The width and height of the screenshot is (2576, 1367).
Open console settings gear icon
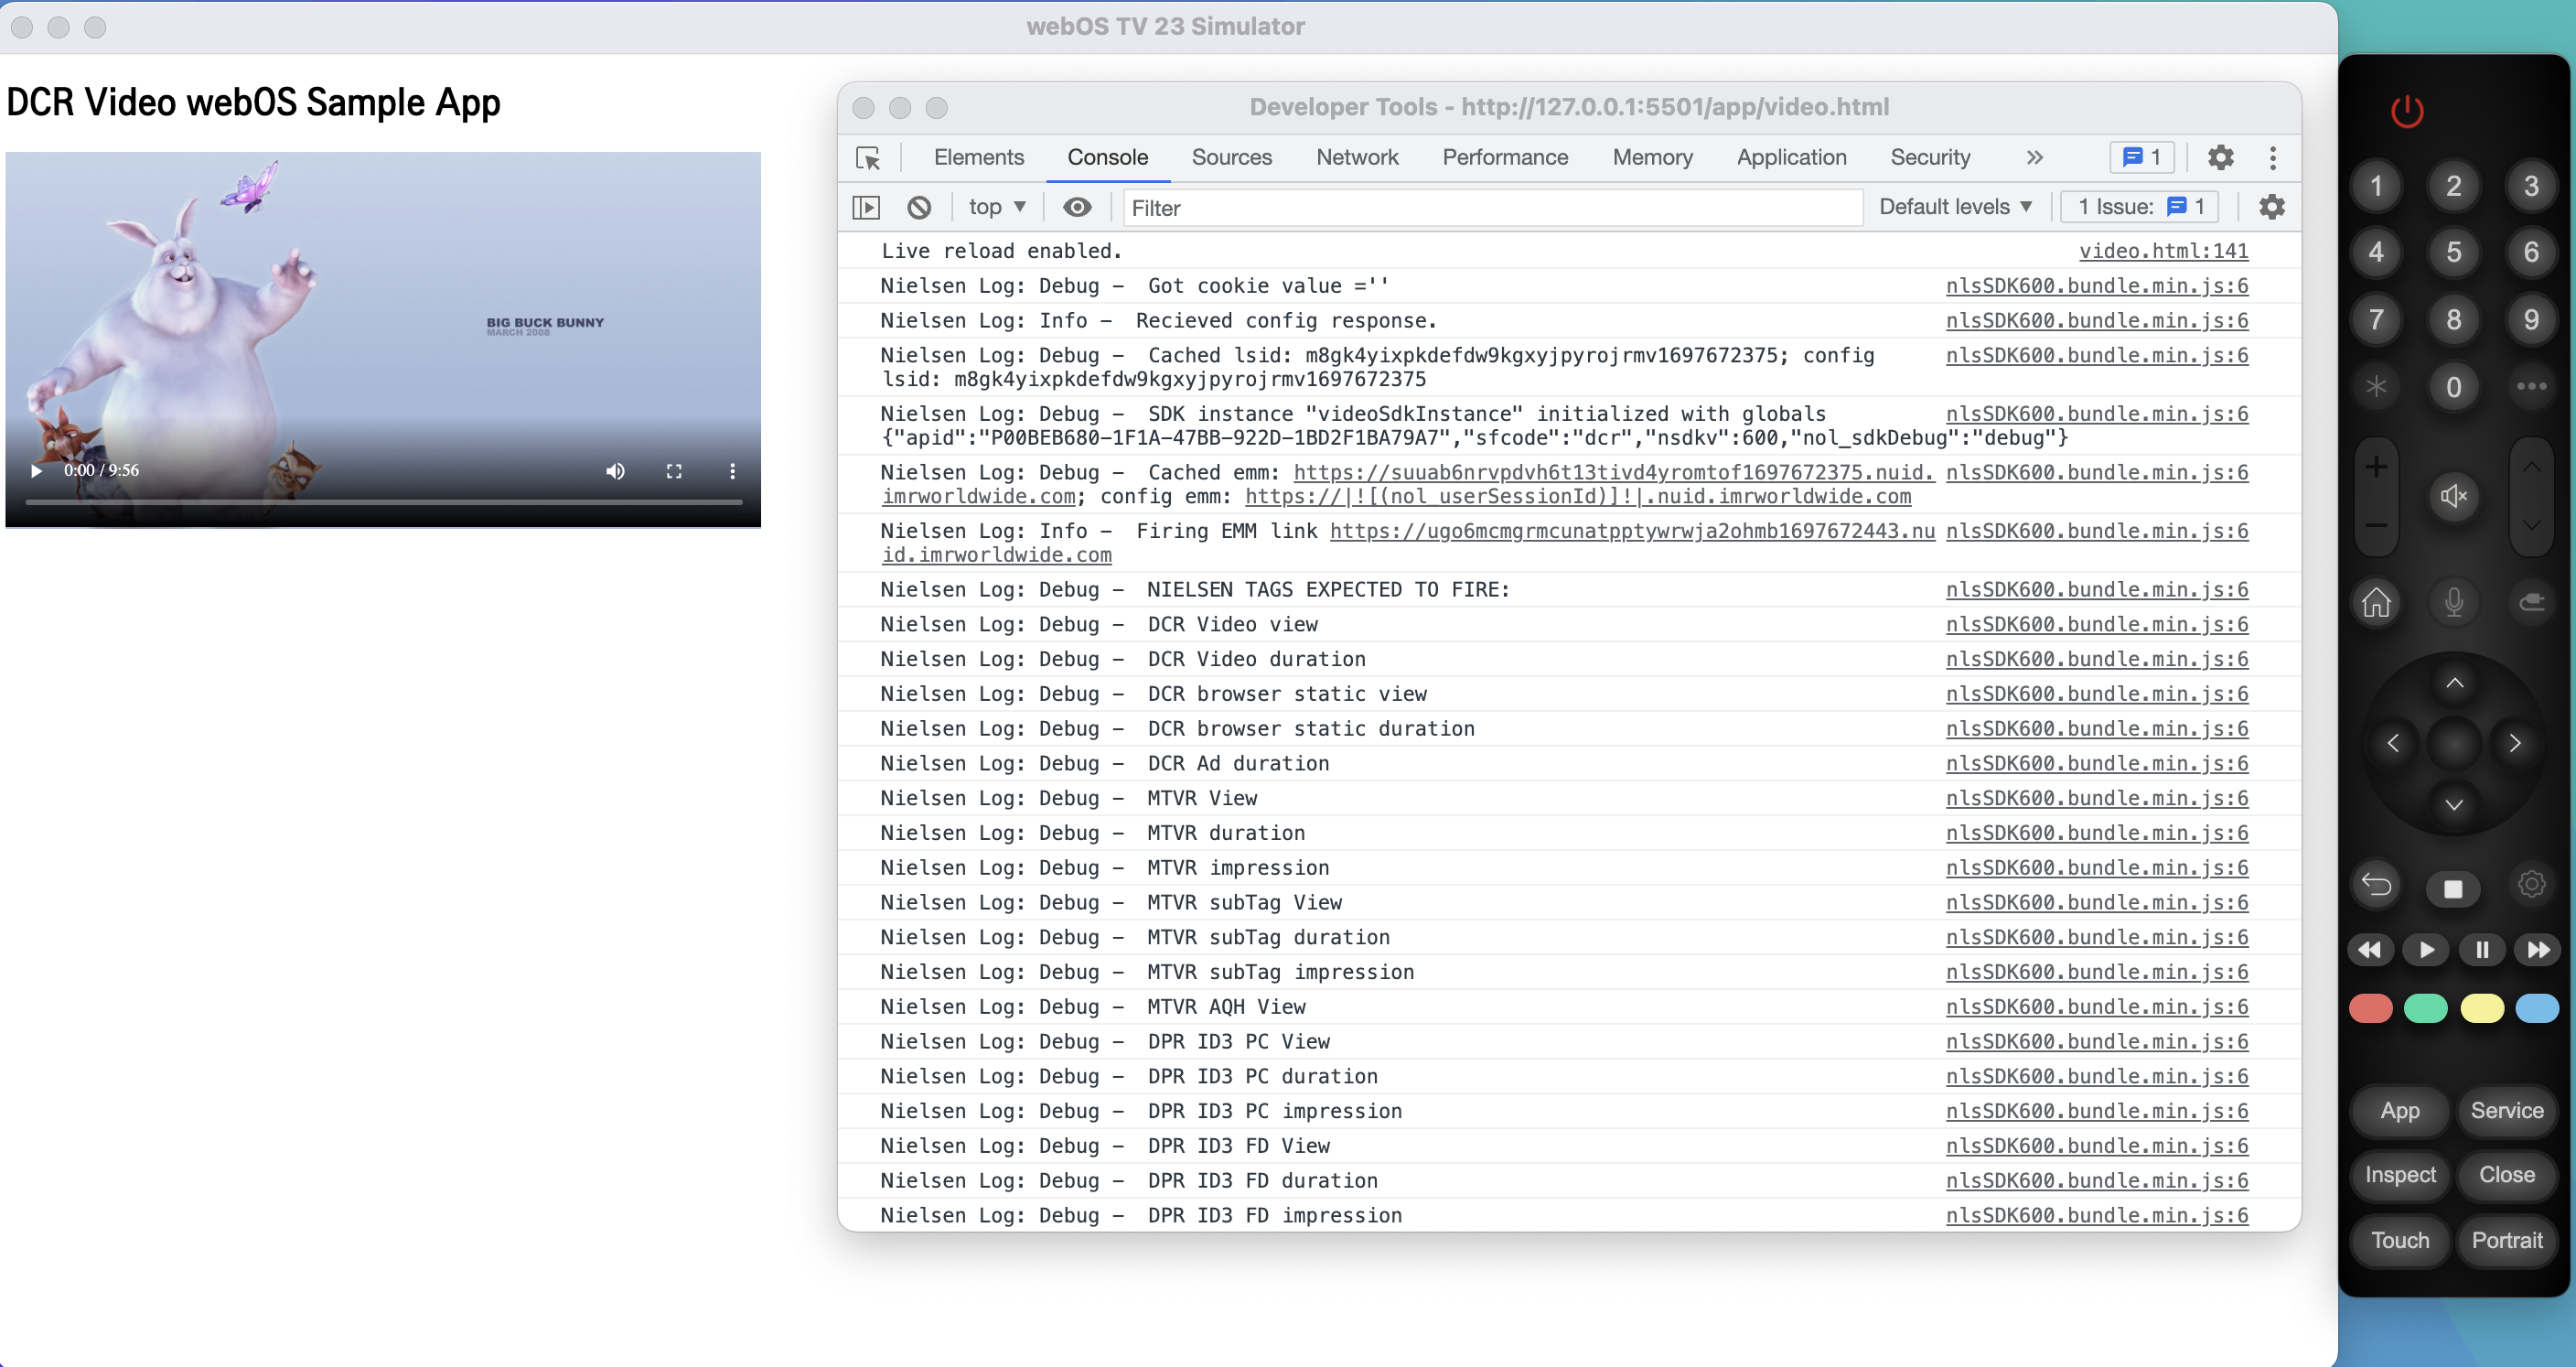[x=2271, y=207]
